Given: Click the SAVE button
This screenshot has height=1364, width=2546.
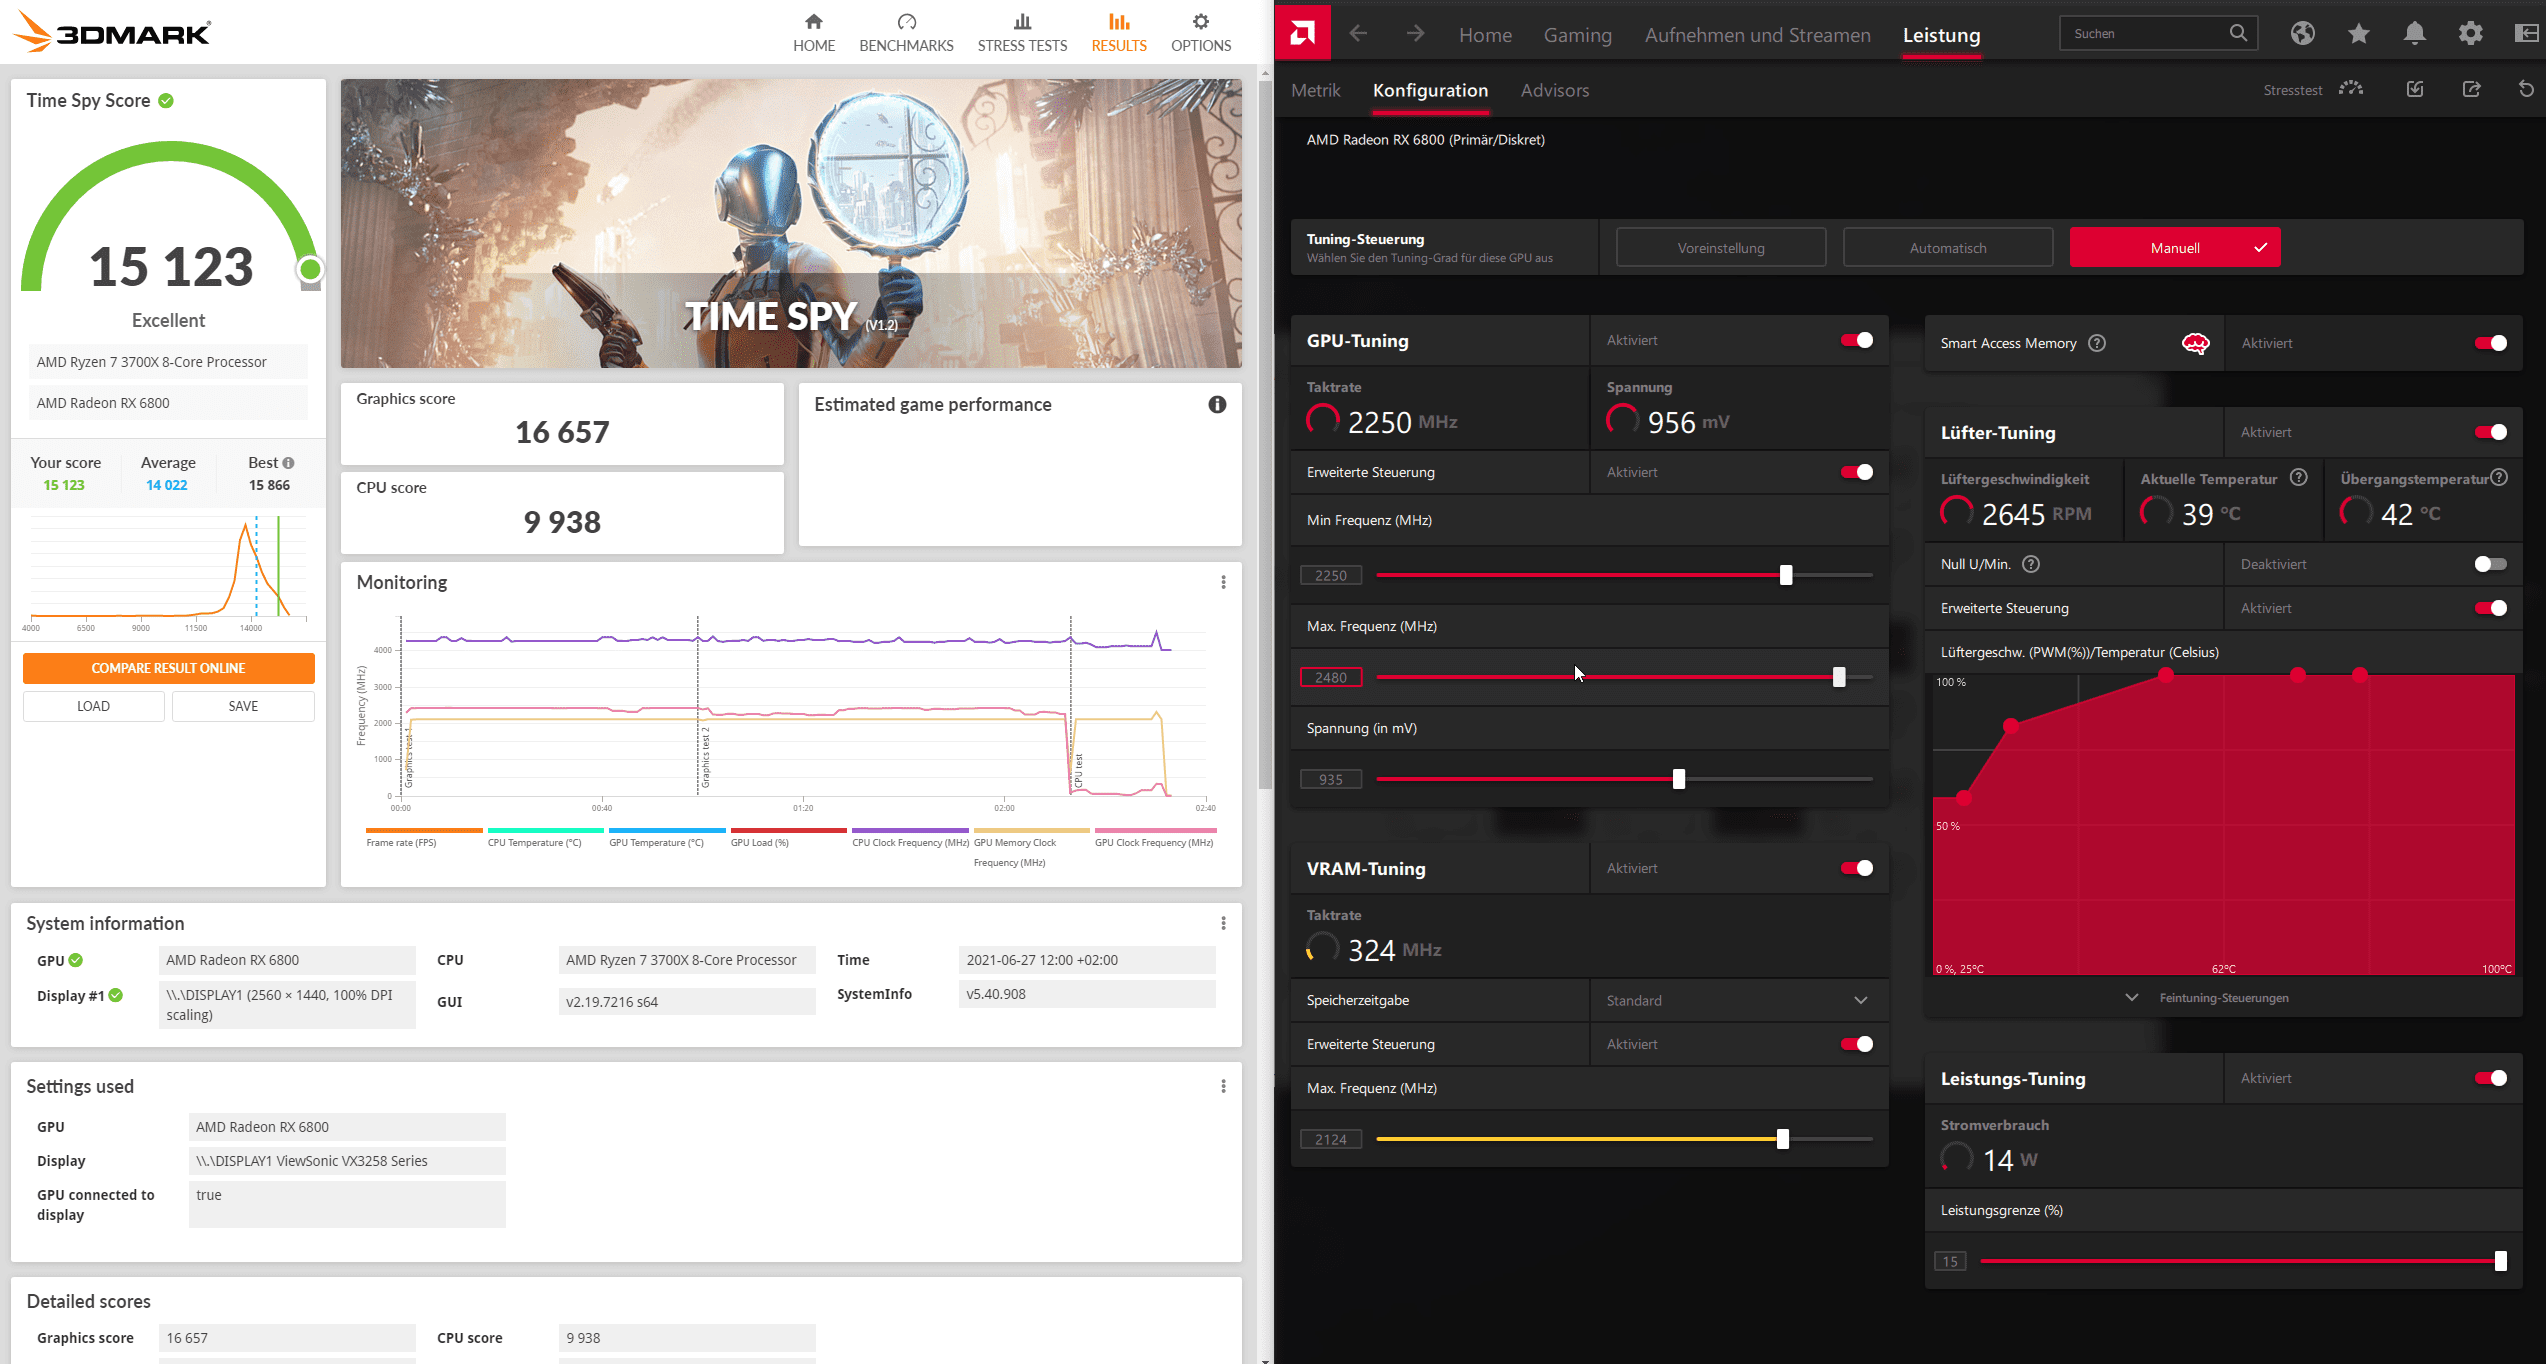Looking at the screenshot, I should [x=243, y=706].
